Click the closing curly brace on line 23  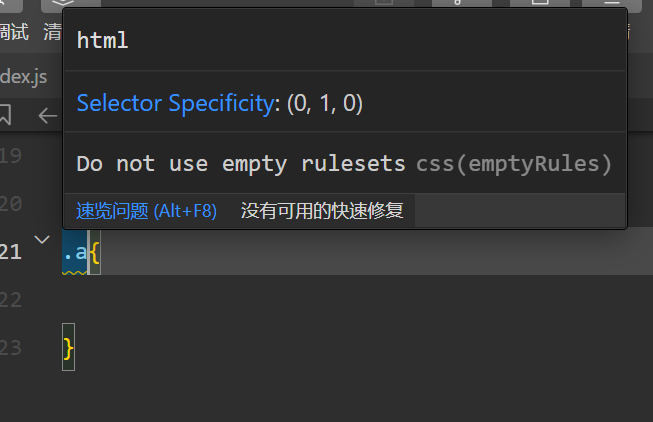pyautogui.click(x=68, y=348)
